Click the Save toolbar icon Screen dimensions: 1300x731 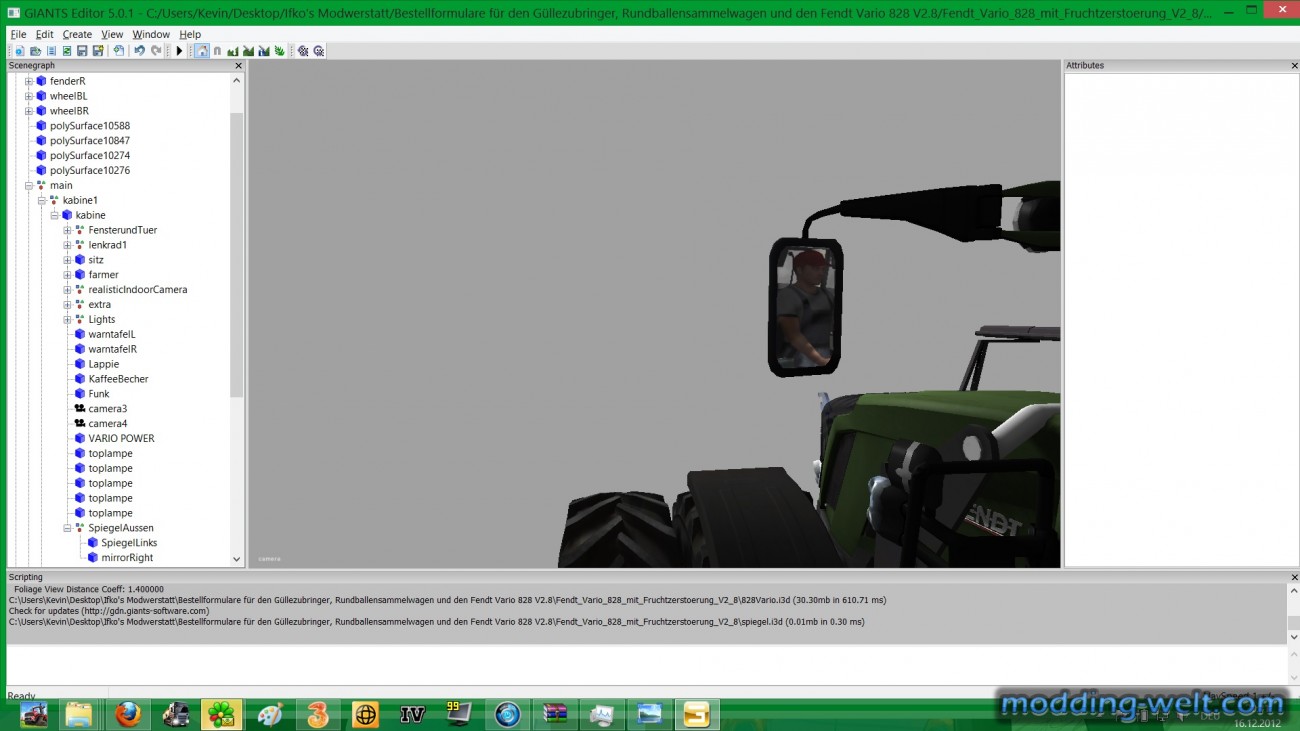point(82,51)
